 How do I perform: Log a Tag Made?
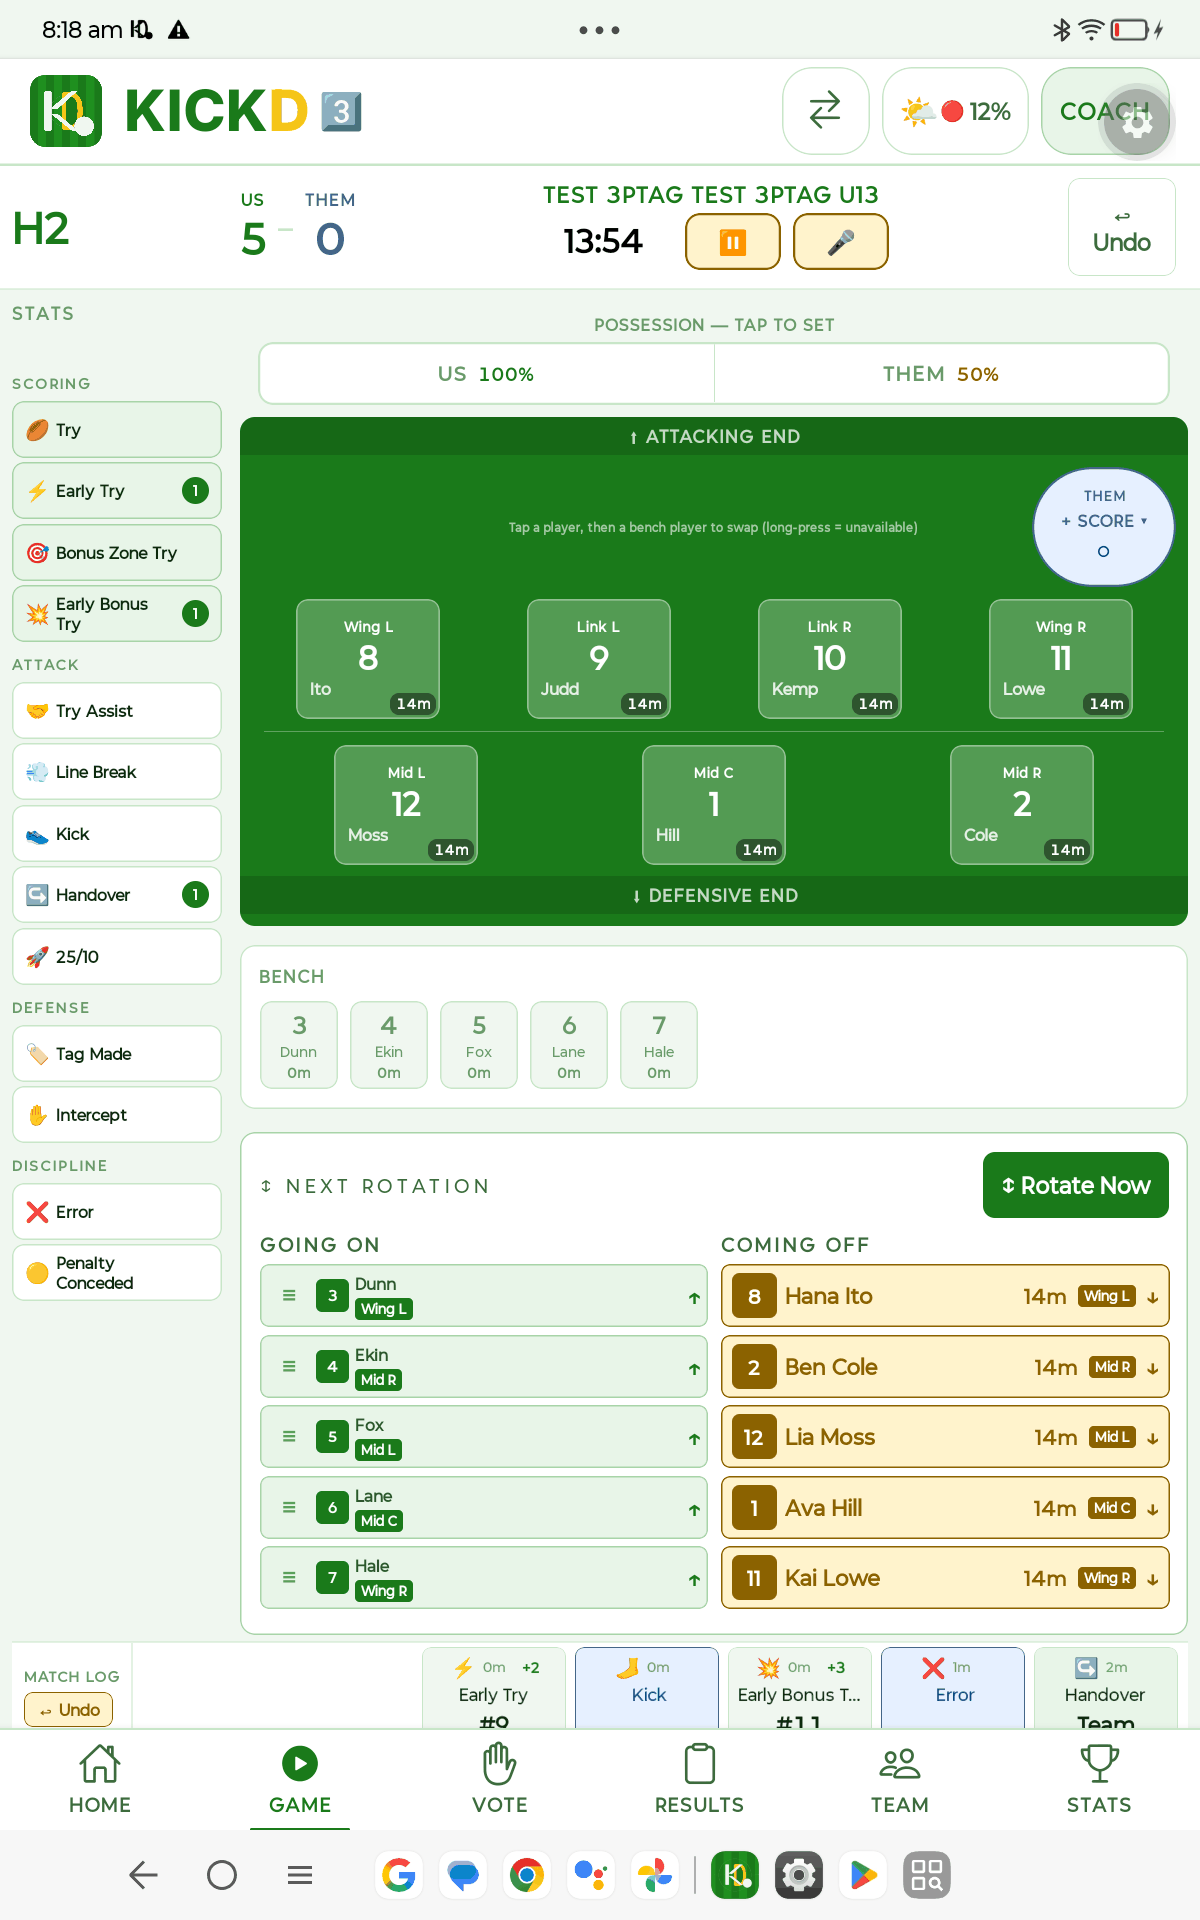tap(117, 1054)
